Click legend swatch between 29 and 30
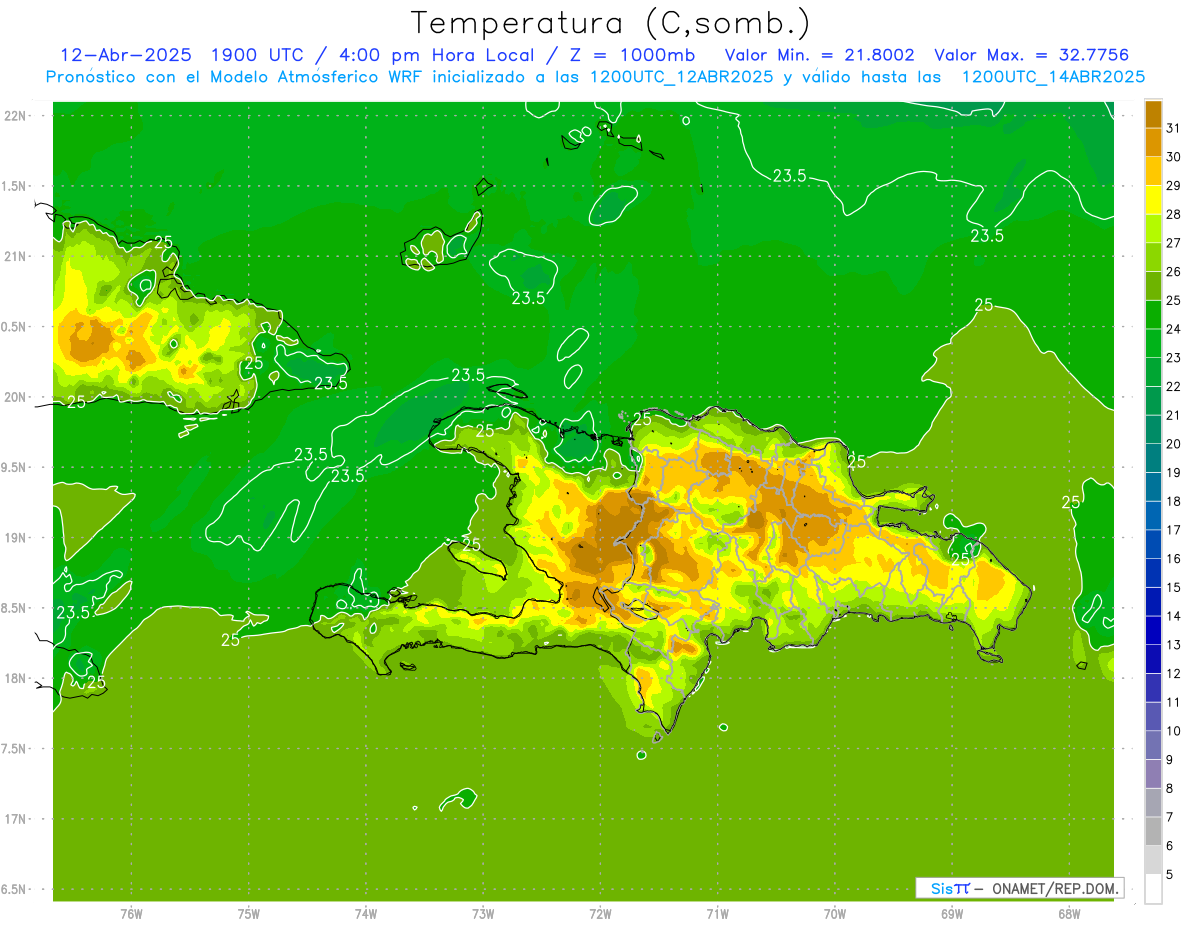This screenshot has height=927, width=1200. (x=1153, y=171)
